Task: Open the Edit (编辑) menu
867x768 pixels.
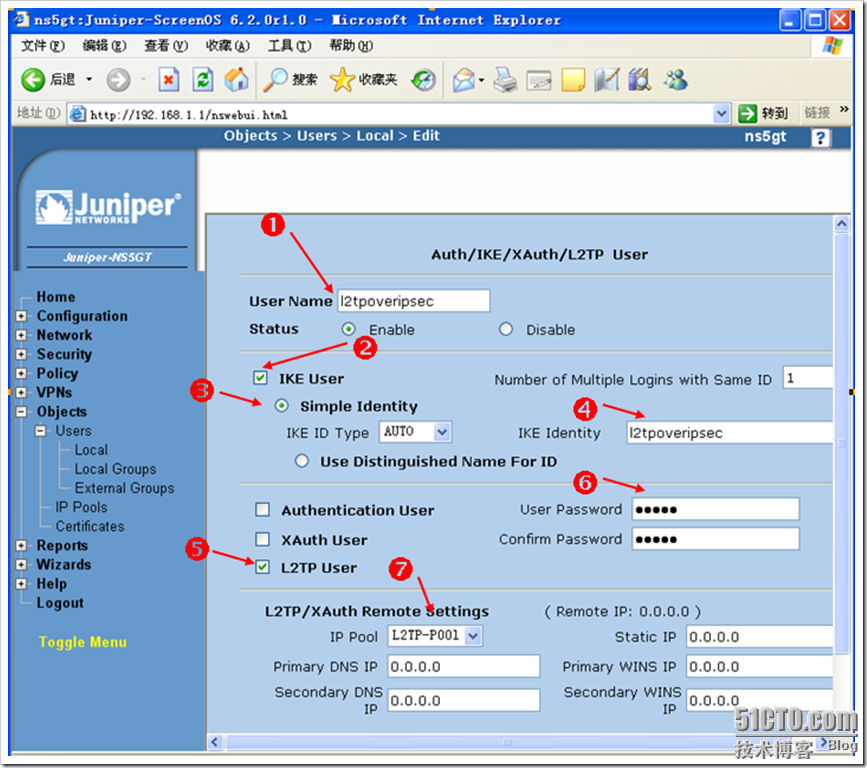Action: click(x=104, y=46)
